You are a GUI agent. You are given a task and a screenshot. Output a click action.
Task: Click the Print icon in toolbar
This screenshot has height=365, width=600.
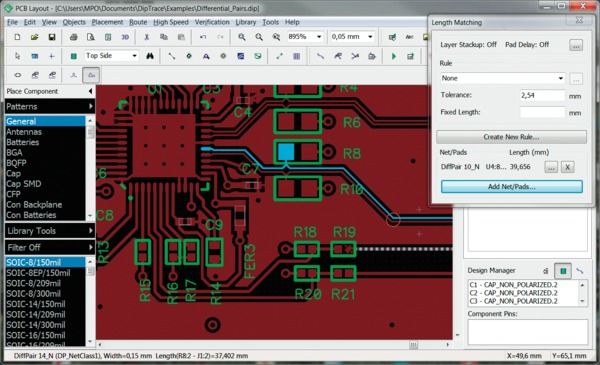[x=73, y=37]
